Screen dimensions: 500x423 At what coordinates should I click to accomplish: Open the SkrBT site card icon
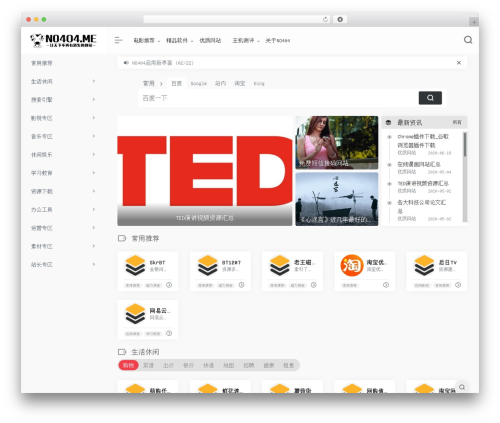point(135,266)
